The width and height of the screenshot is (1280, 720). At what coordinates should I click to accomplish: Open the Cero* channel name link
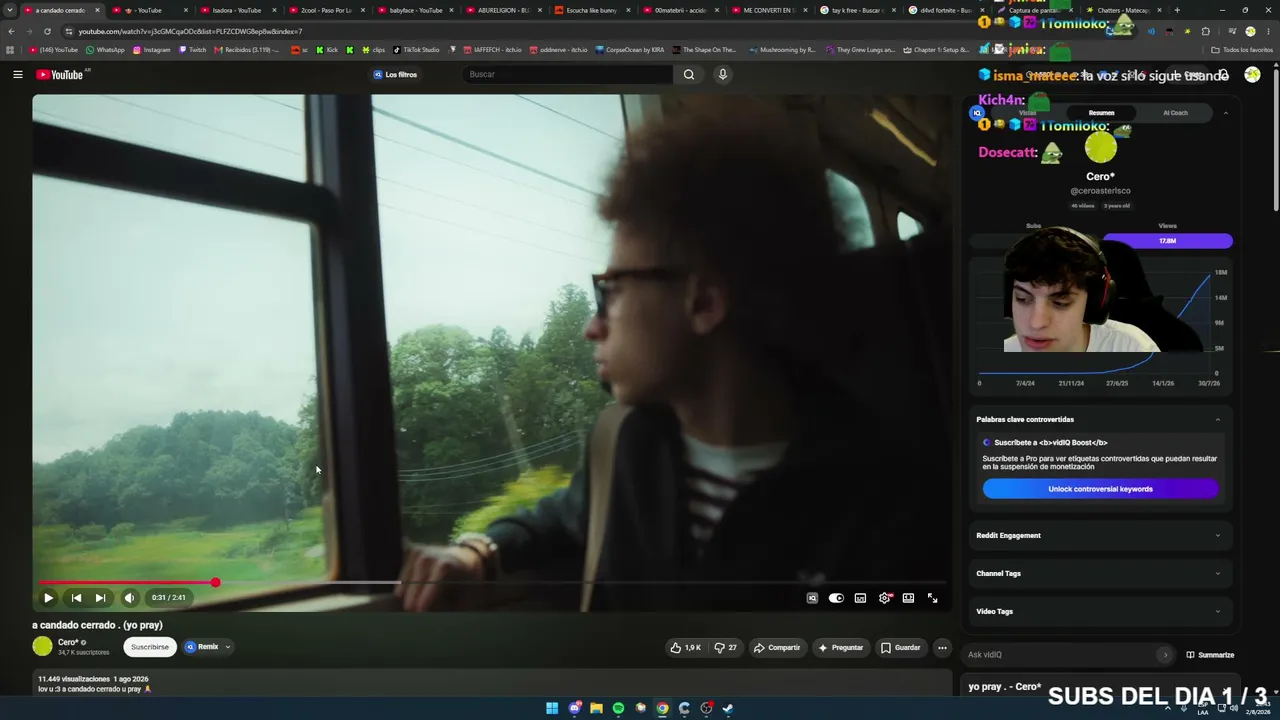[x=68, y=643]
